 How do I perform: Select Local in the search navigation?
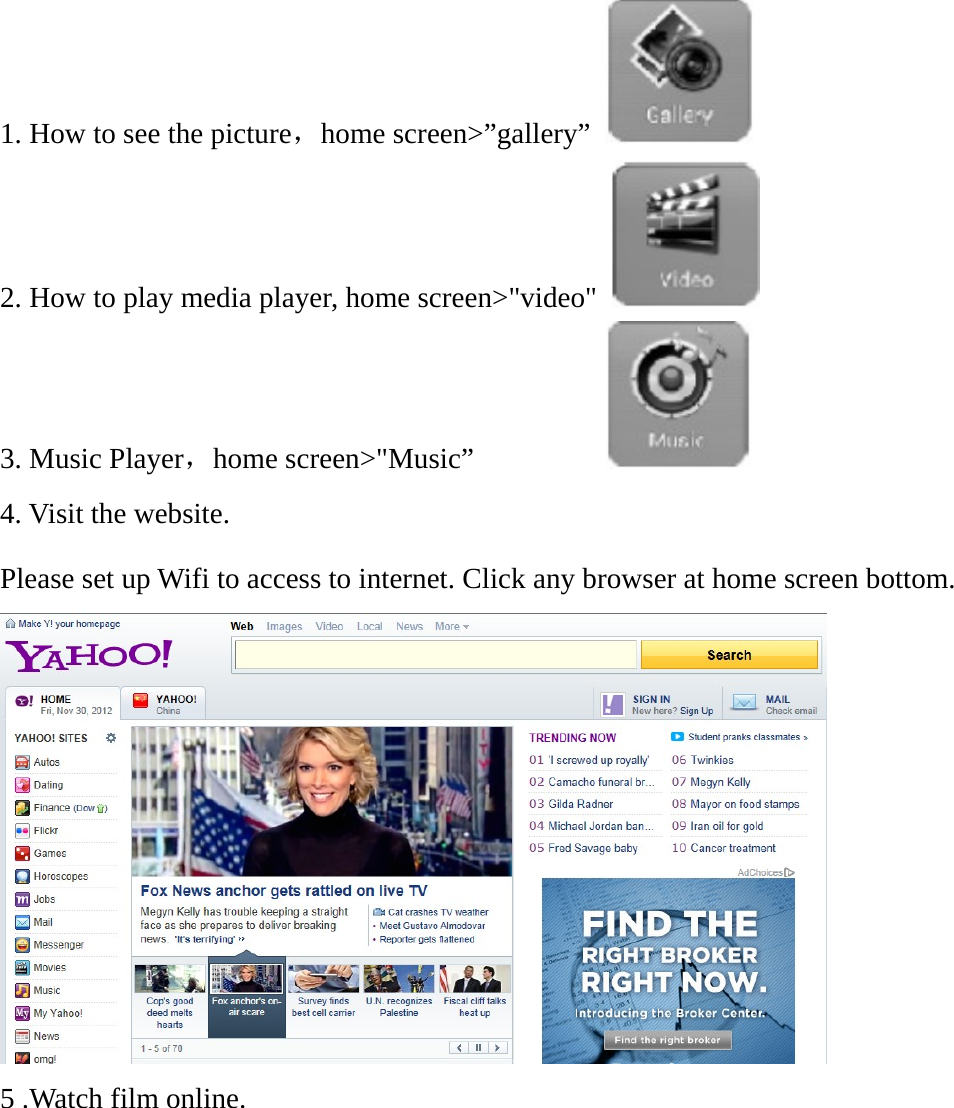(370, 626)
